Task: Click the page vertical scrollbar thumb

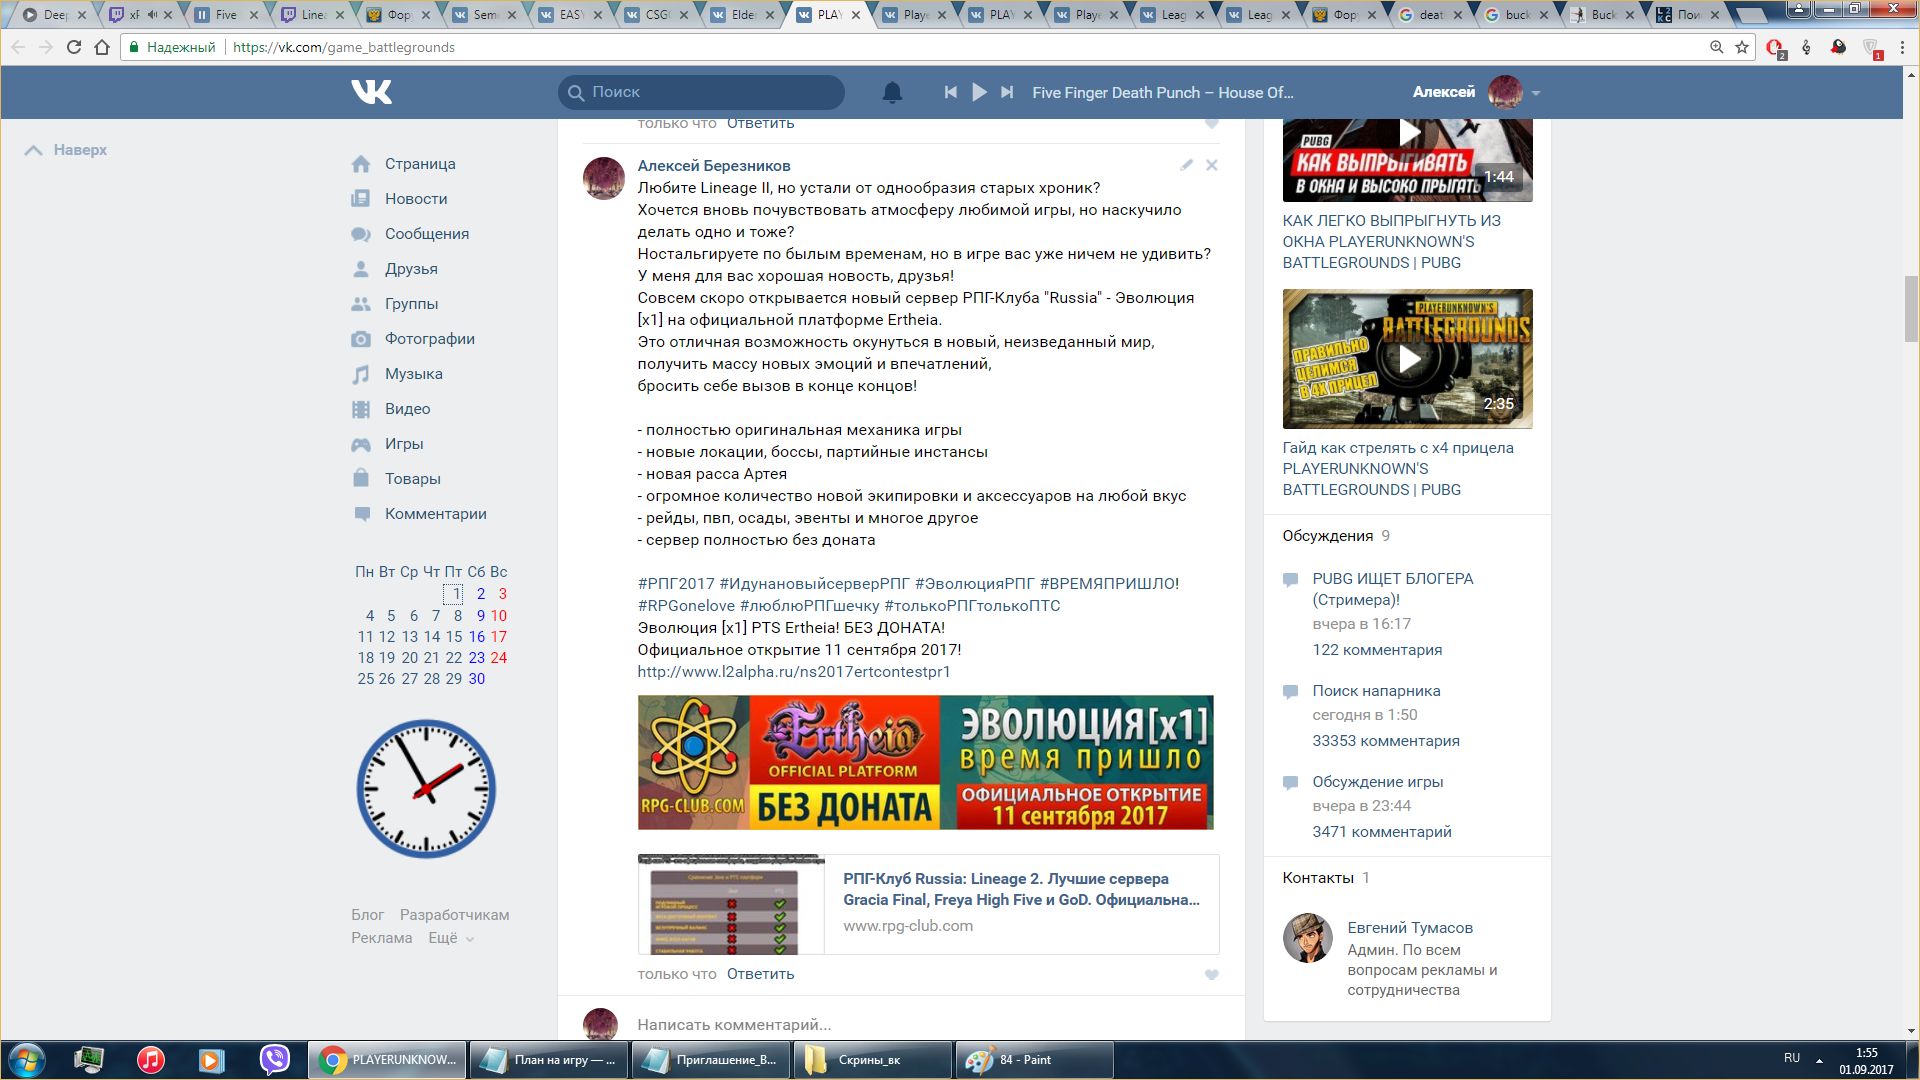Action: pyautogui.click(x=1911, y=307)
